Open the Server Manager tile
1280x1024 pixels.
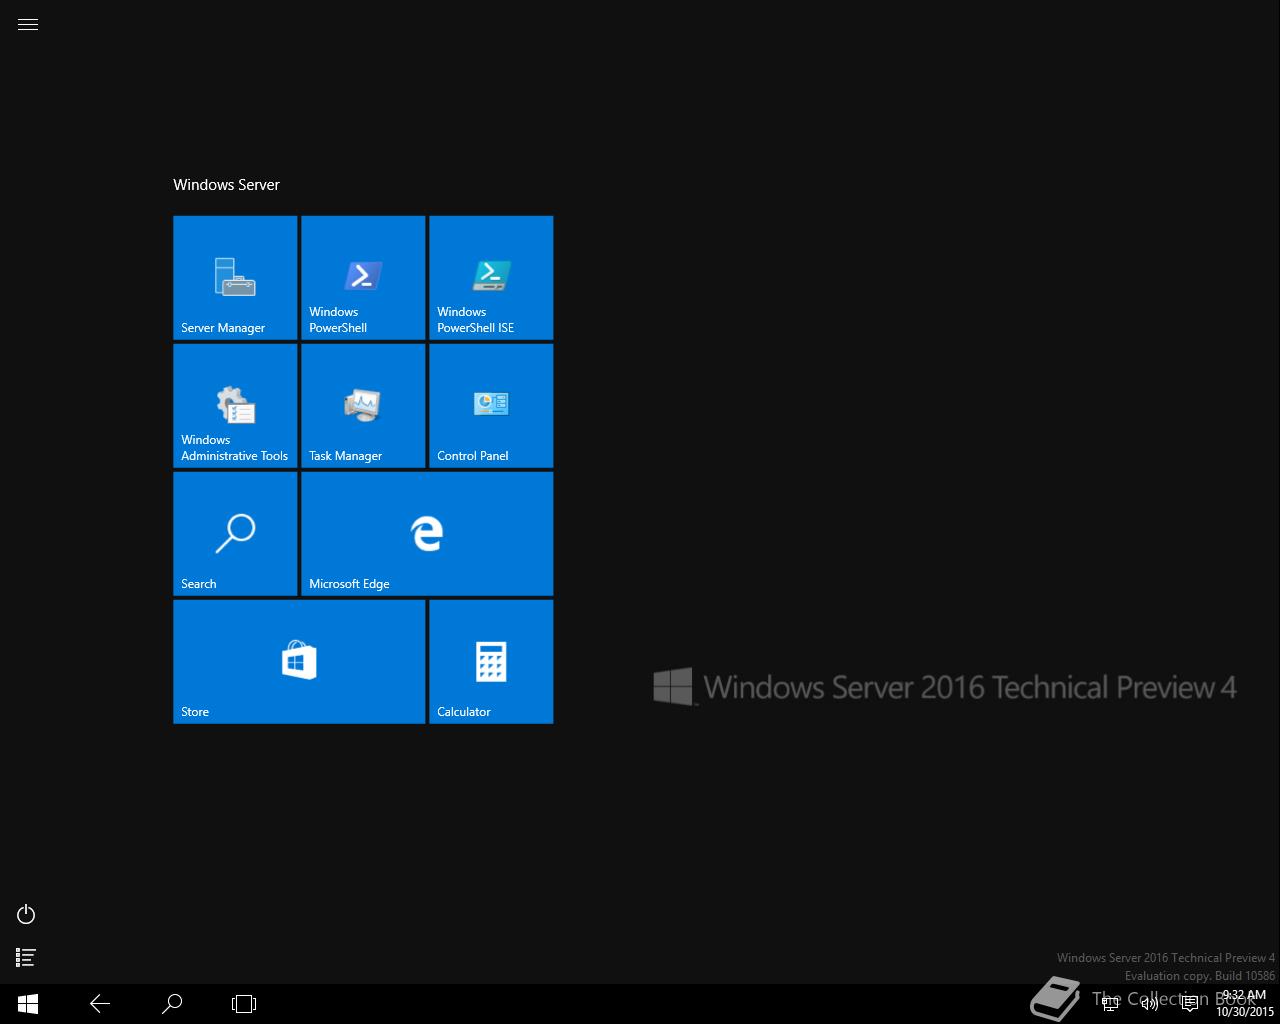click(235, 277)
